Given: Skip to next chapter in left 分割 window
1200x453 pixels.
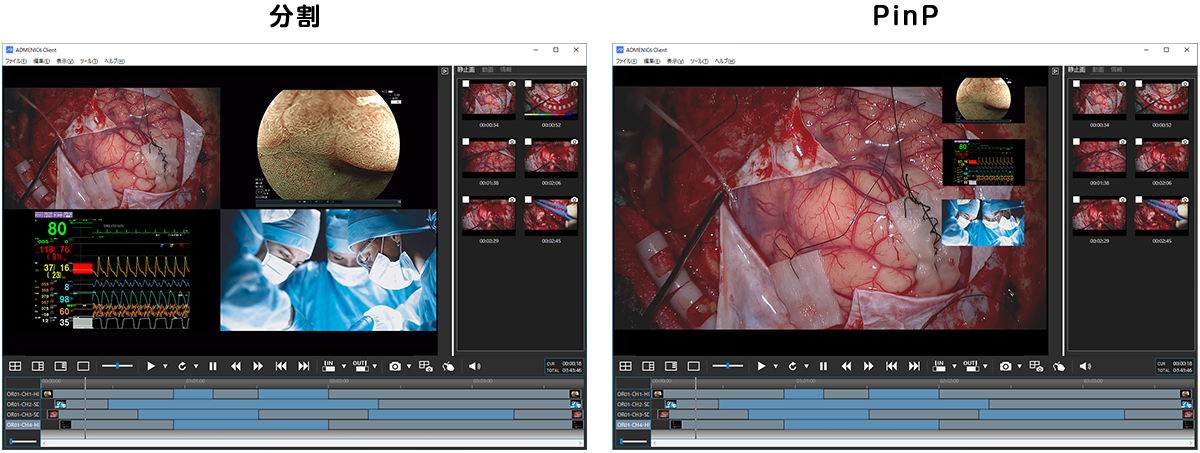Looking at the screenshot, I should [304, 367].
